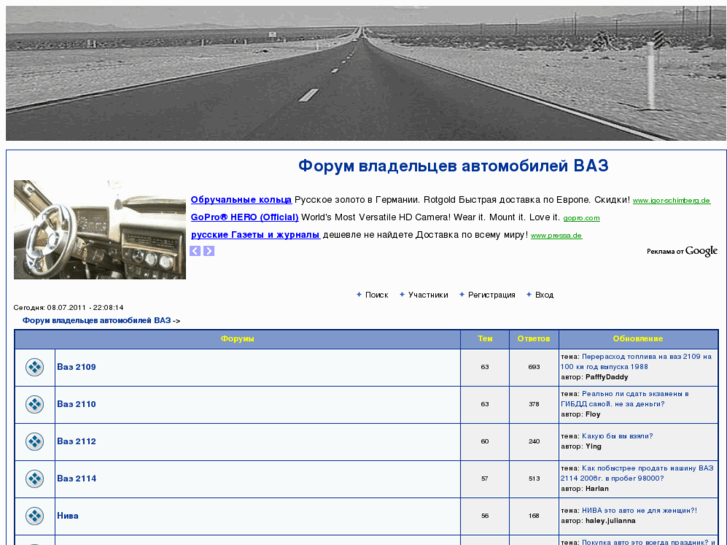Screen dimensions: 727x545
Task: Click the forum icon beside Нива
Action: (x=35, y=516)
